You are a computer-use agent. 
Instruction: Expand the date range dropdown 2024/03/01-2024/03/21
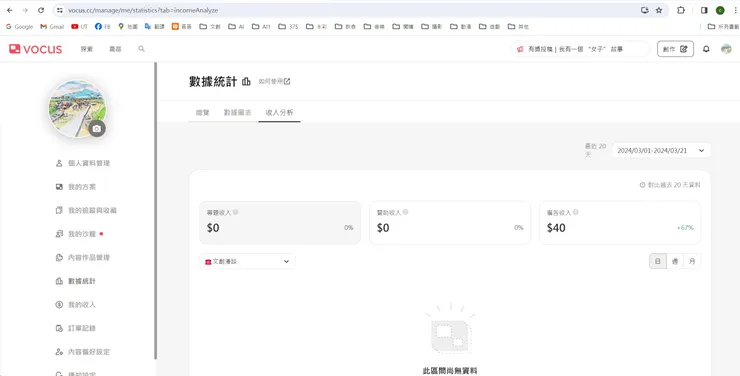662,150
